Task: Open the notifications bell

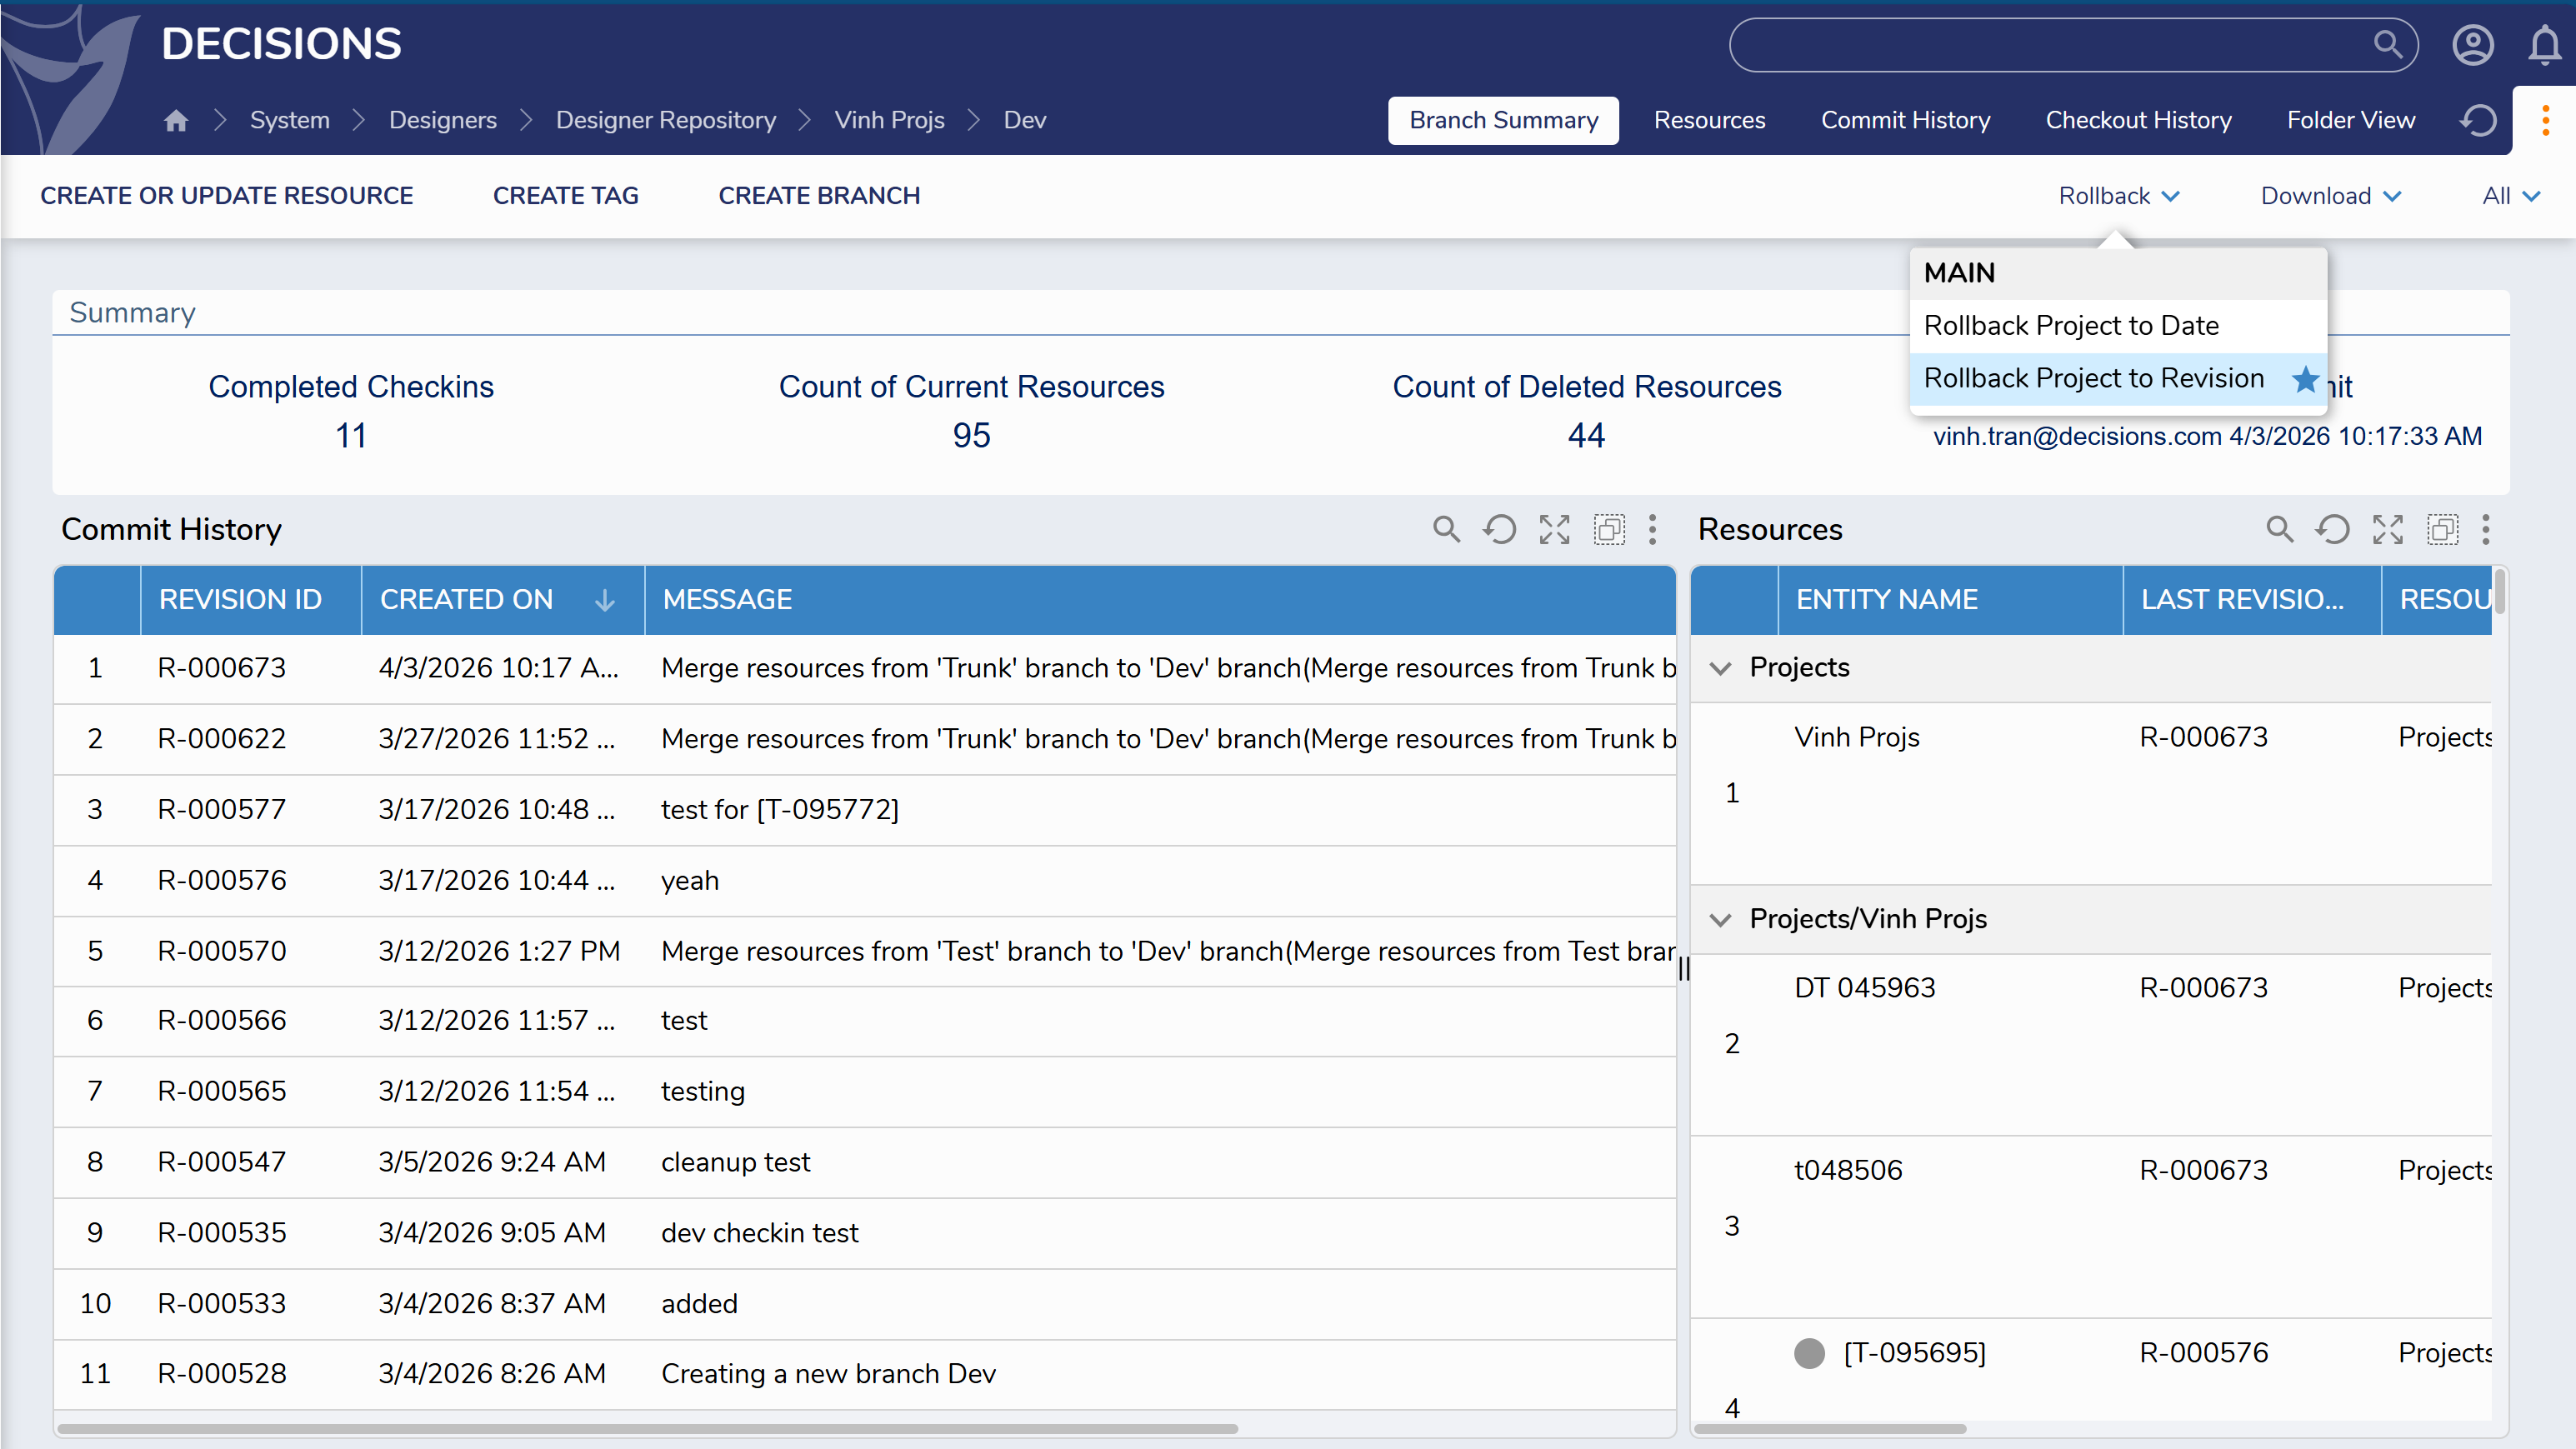Action: point(2544,45)
